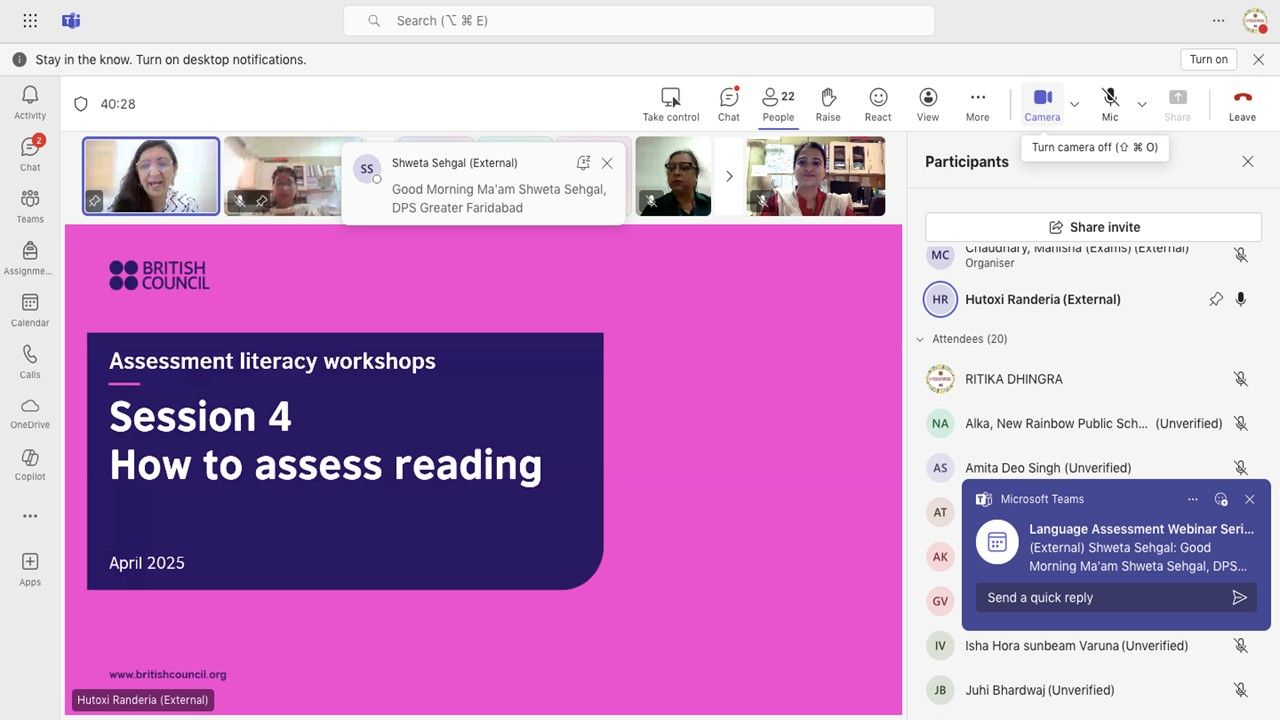
Task: Click the Share invite button
Action: point(1093,227)
